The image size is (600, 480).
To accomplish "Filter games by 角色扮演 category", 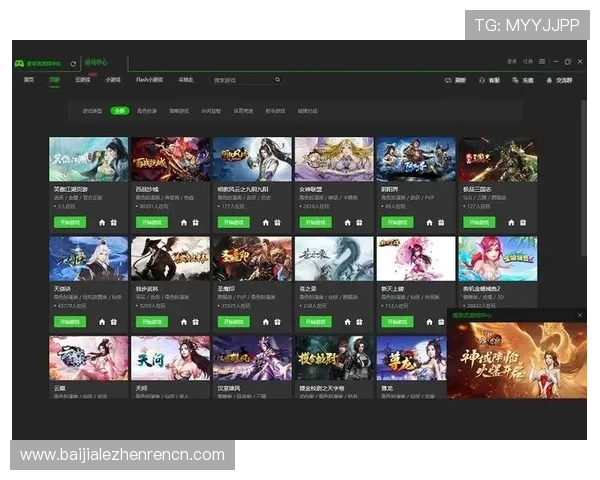I will pyautogui.click(x=147, y=111).
